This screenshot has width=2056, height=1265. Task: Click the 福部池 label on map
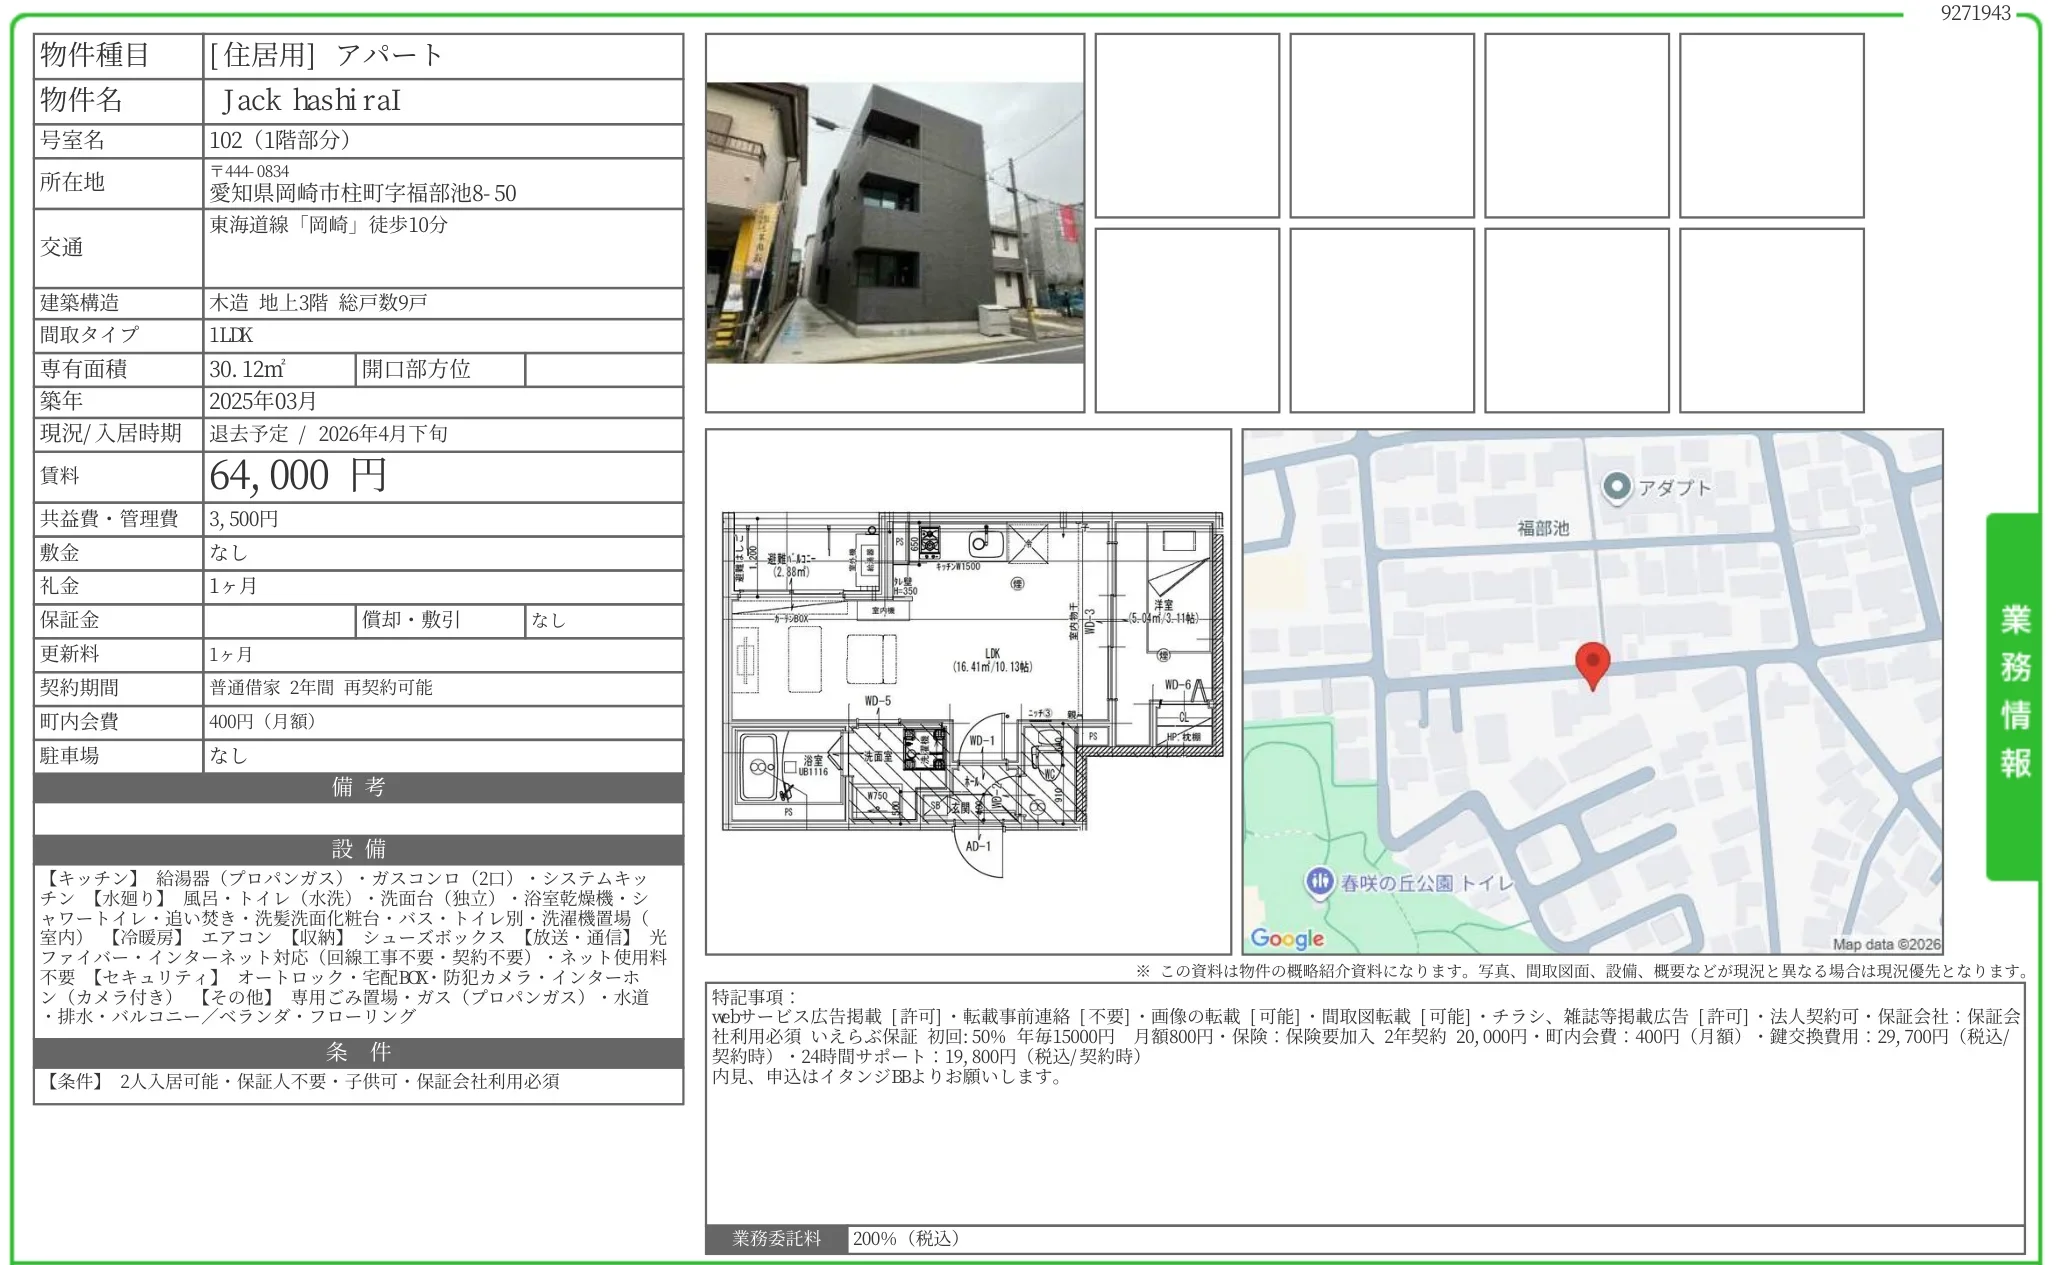coord(1542,528)
